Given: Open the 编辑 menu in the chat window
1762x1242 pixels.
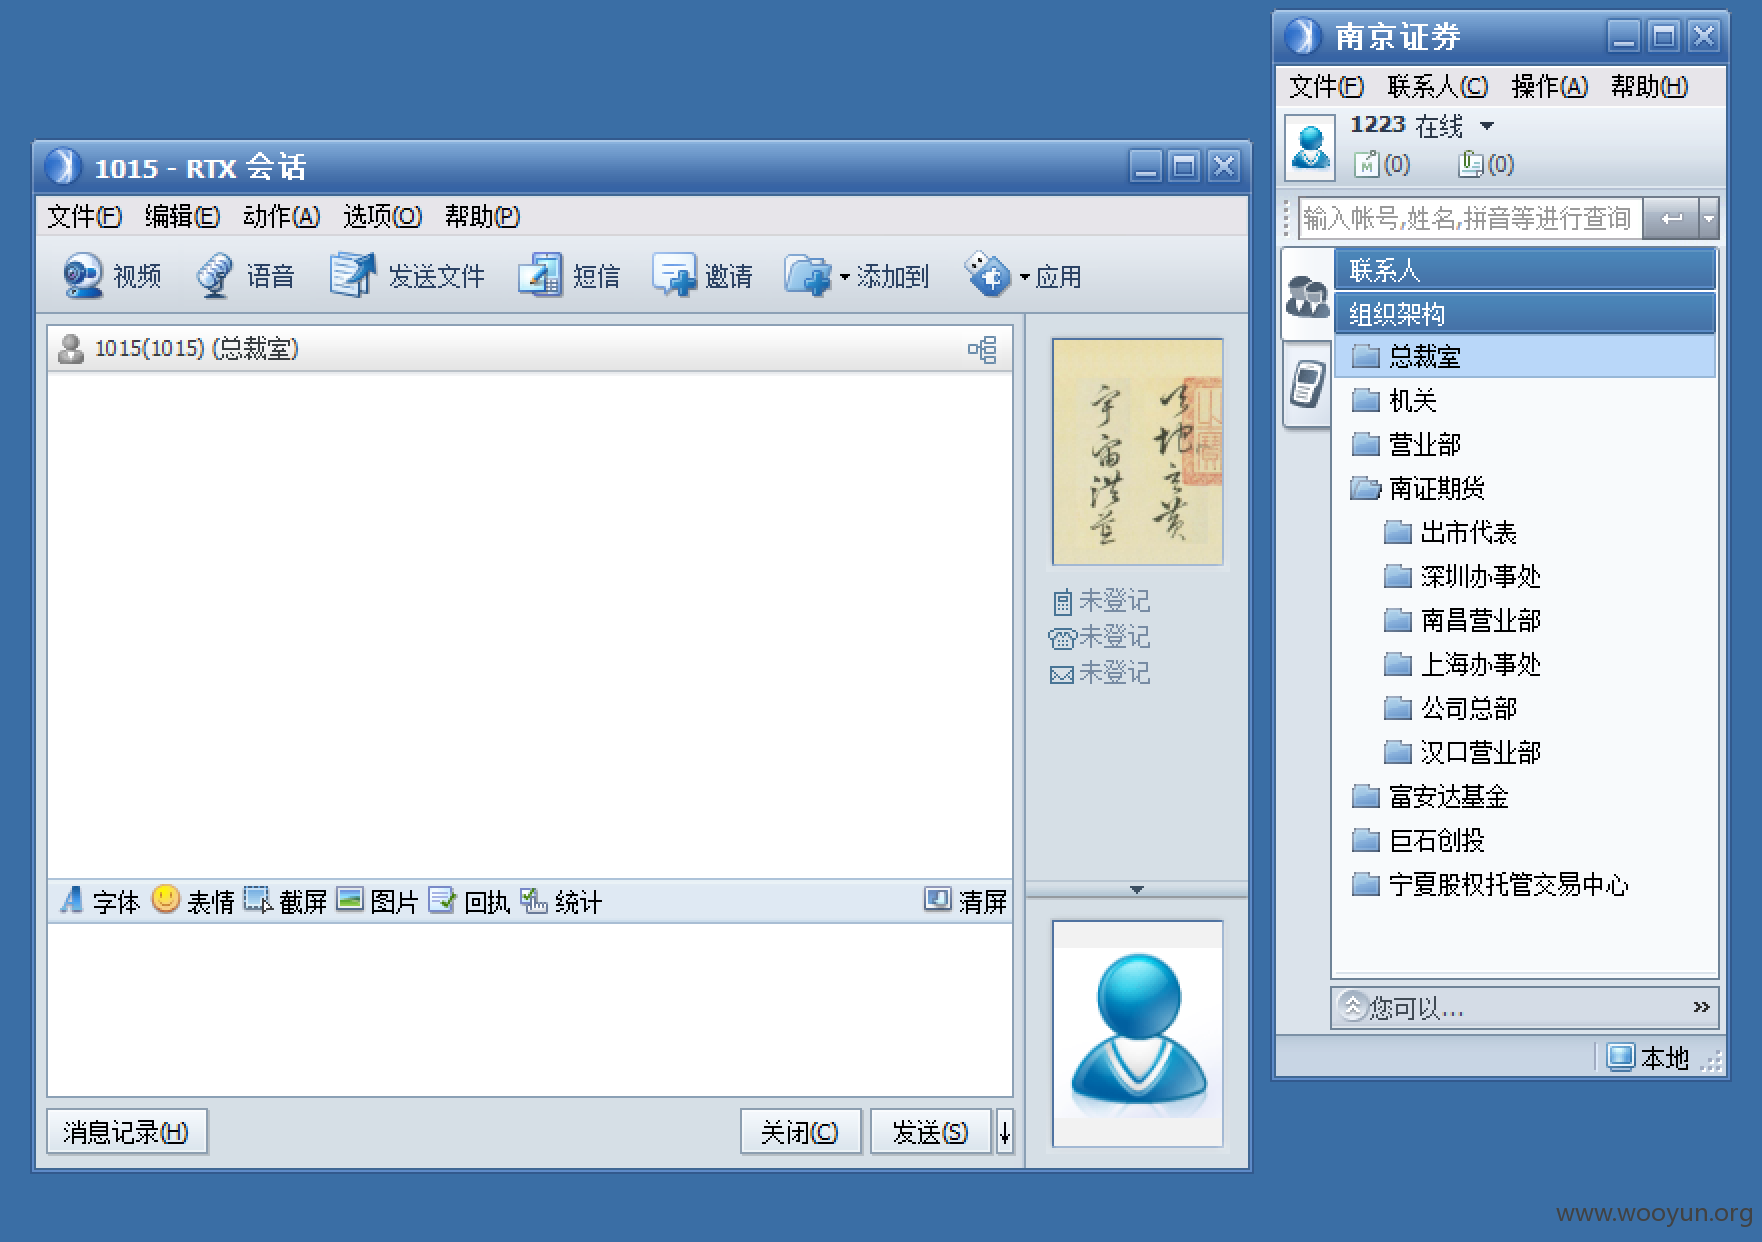Looking at the screenshot, I should 182,216.
